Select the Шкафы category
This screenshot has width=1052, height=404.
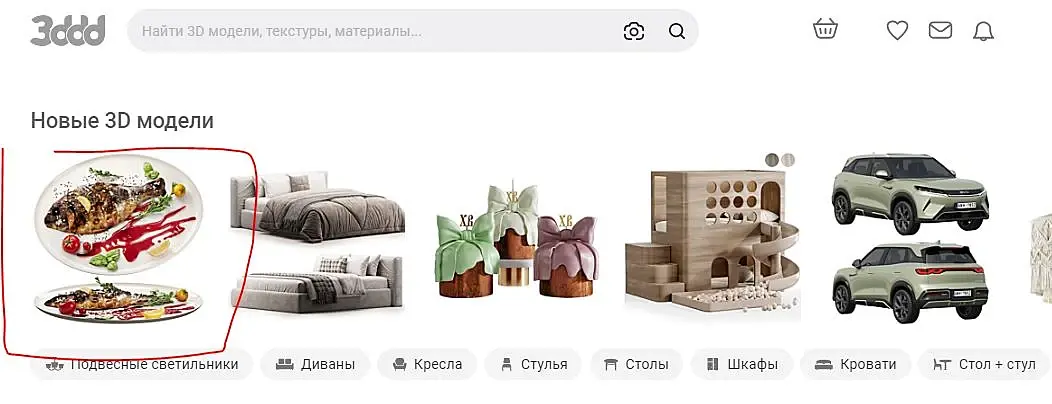(x=742, y=364)
